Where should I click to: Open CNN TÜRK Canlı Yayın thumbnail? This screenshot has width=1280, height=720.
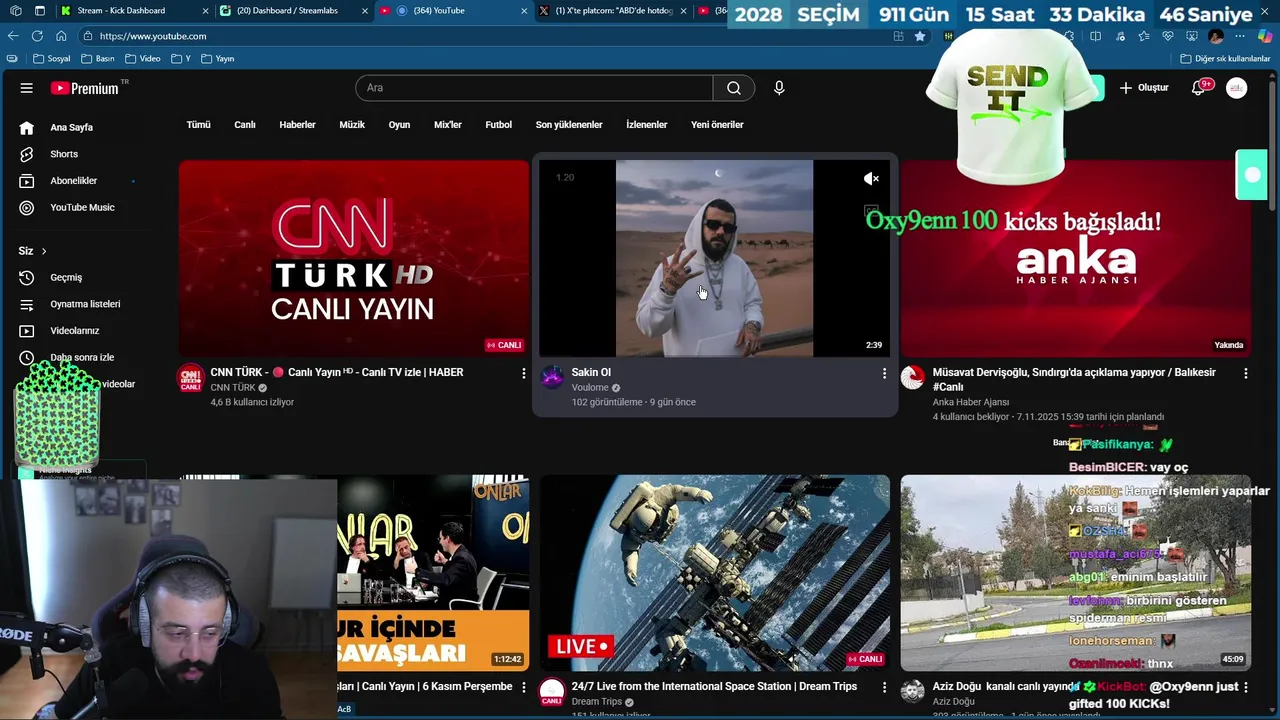[354, 258]
